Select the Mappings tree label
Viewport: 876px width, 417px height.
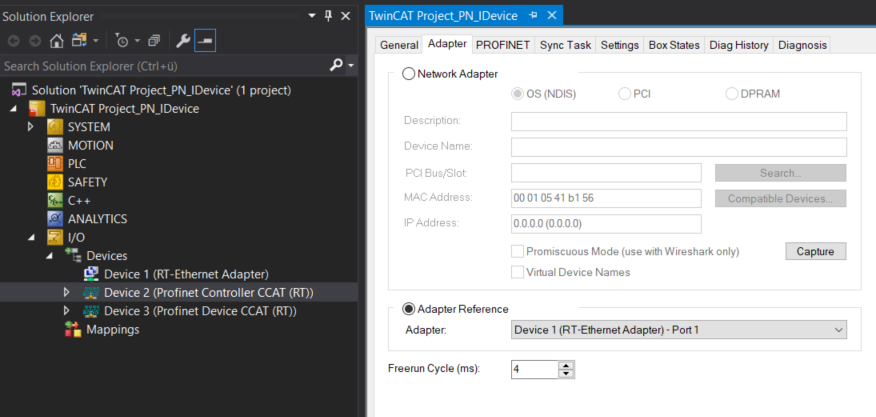[x=113, y=329]
